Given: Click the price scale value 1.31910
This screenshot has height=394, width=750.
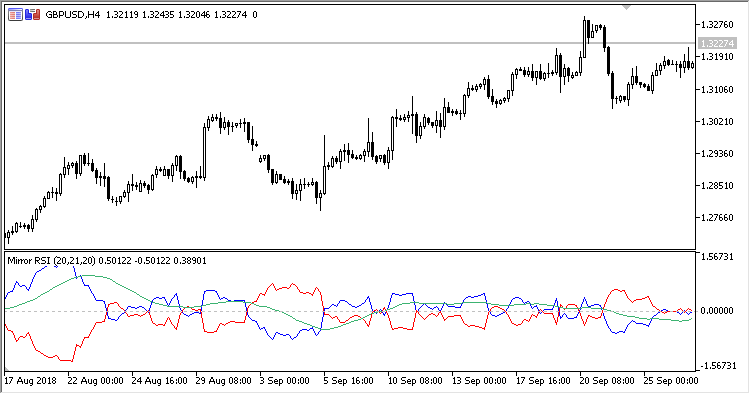Looking at the screenshot, I should click(717, 56).
